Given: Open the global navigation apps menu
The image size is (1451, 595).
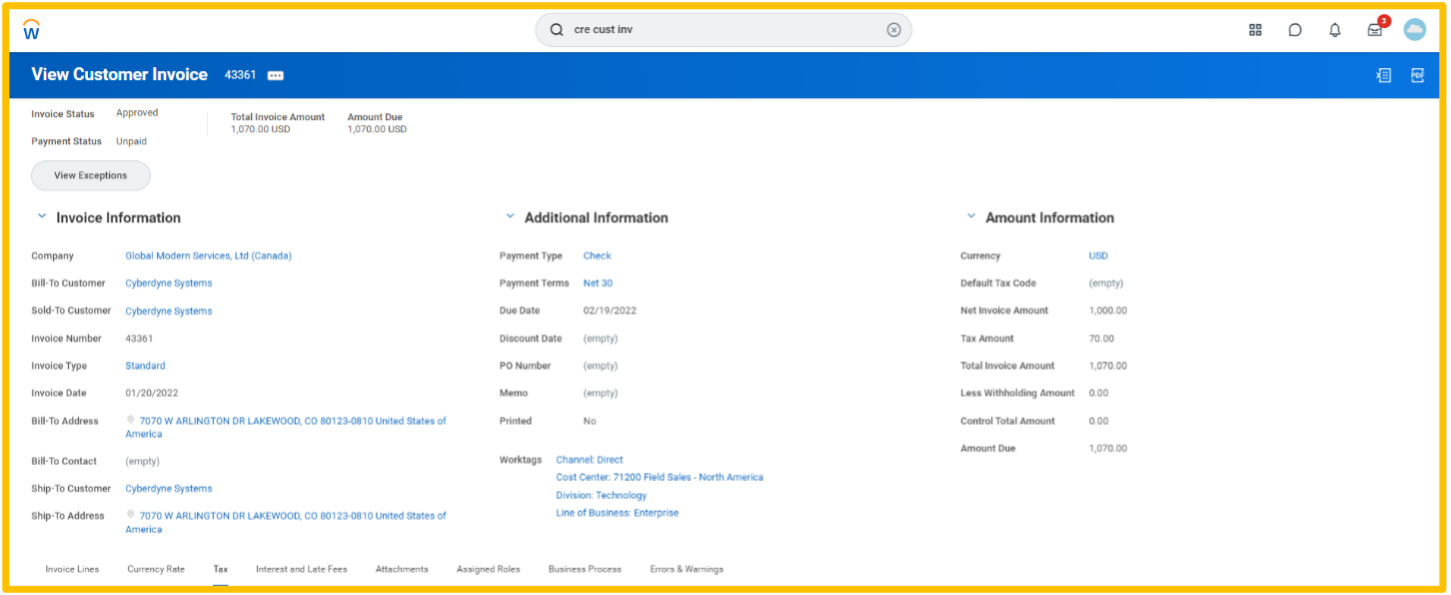Looking at the screenshot, I should 1255,29.
